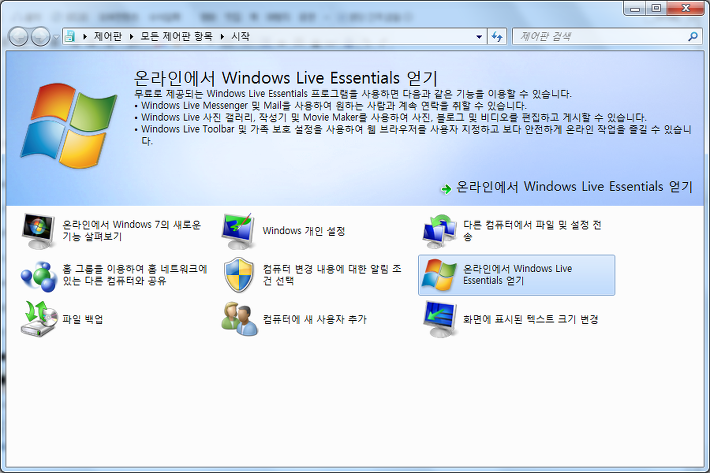The image size is (710, 473).
Task: Select 모든 제어판 항목 in the breadcrumb
Action: click(x=176, y=36)
